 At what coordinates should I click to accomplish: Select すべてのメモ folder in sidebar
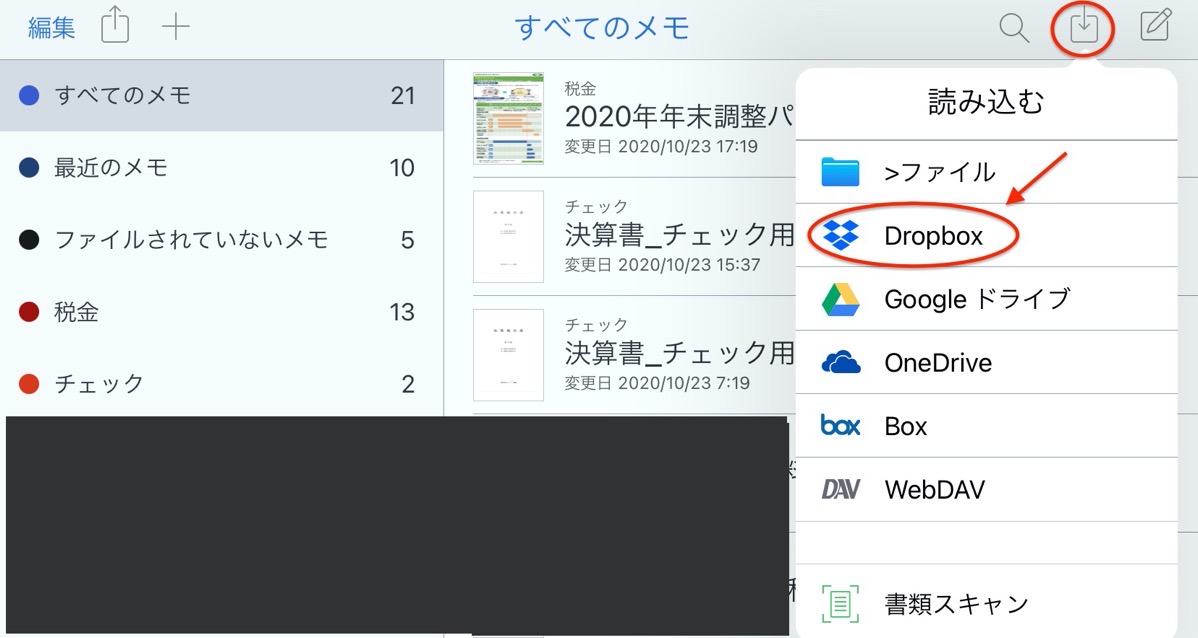(222, 96)
